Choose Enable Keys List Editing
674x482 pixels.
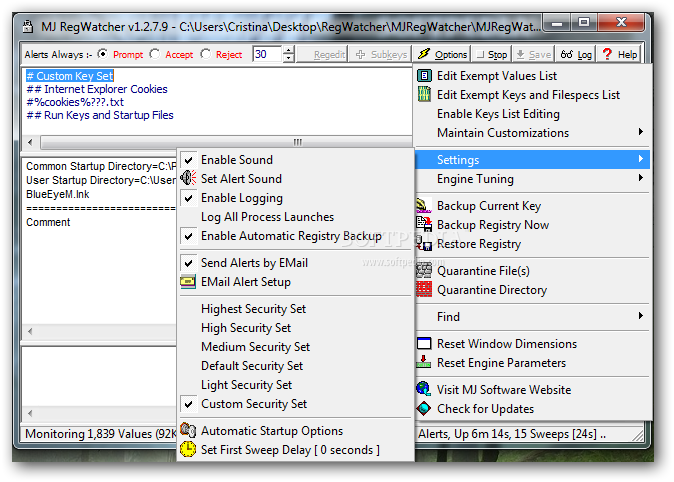point(533,114)
